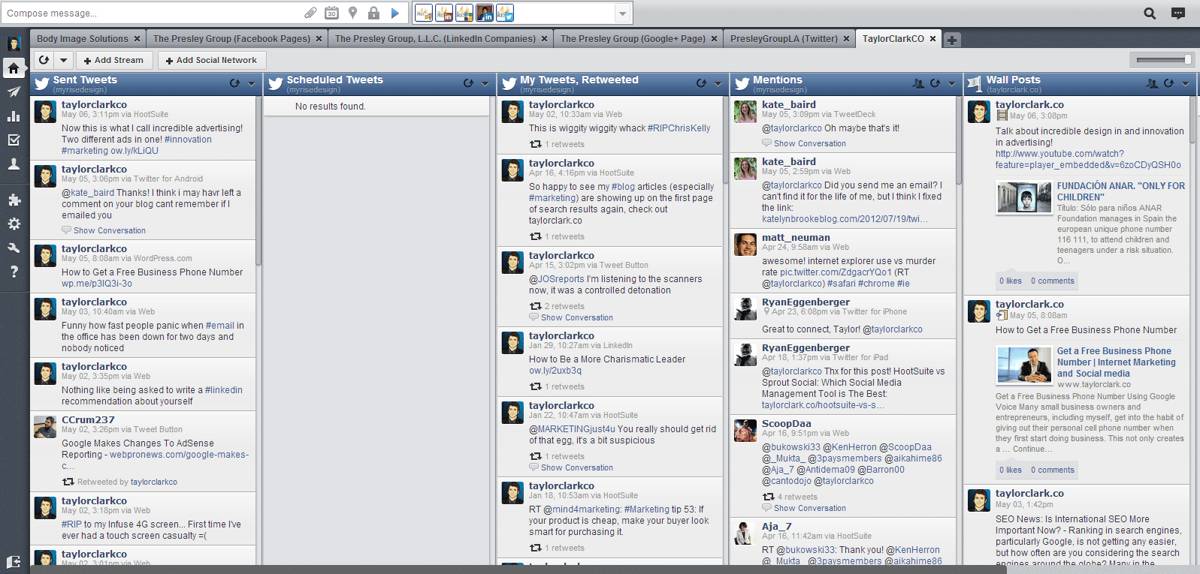The width and height of the screenshot is (1200, 574).
Task: Toggle the LinkedIn profile avatar in profile picker
Action: (484, 13)
